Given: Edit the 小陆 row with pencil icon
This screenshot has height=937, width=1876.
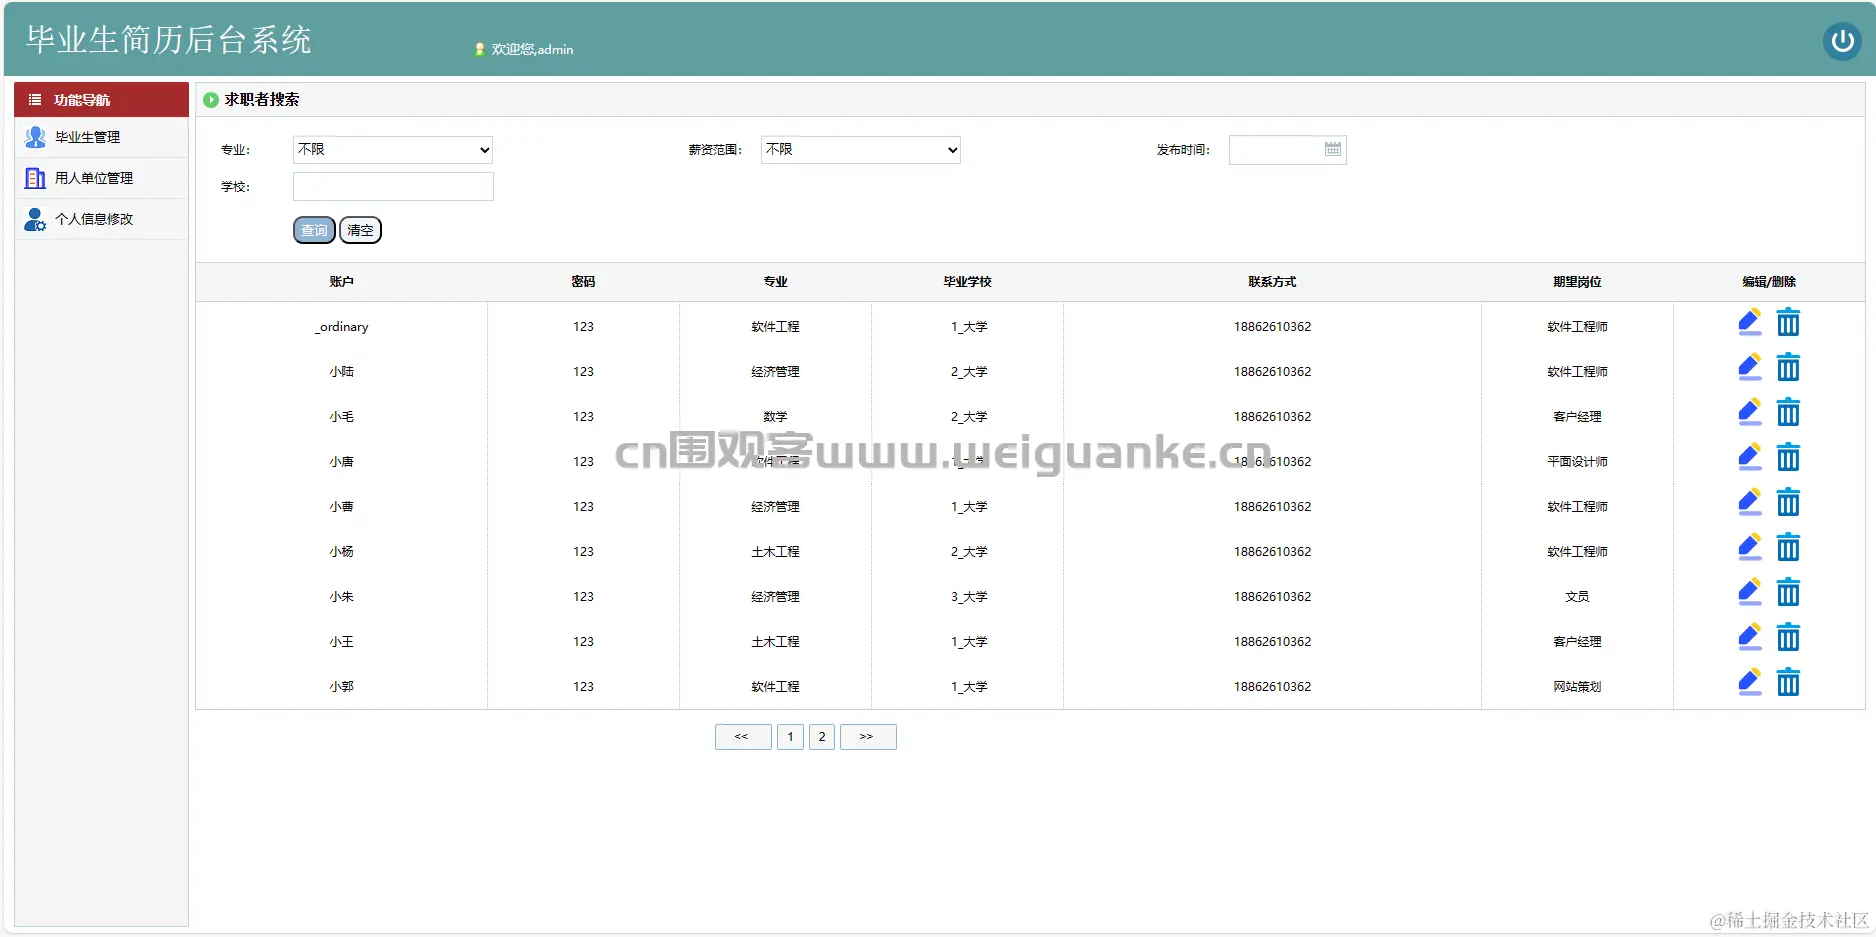Looking at the screenshot, I should pyautogui.click(x=1750, y=368).
